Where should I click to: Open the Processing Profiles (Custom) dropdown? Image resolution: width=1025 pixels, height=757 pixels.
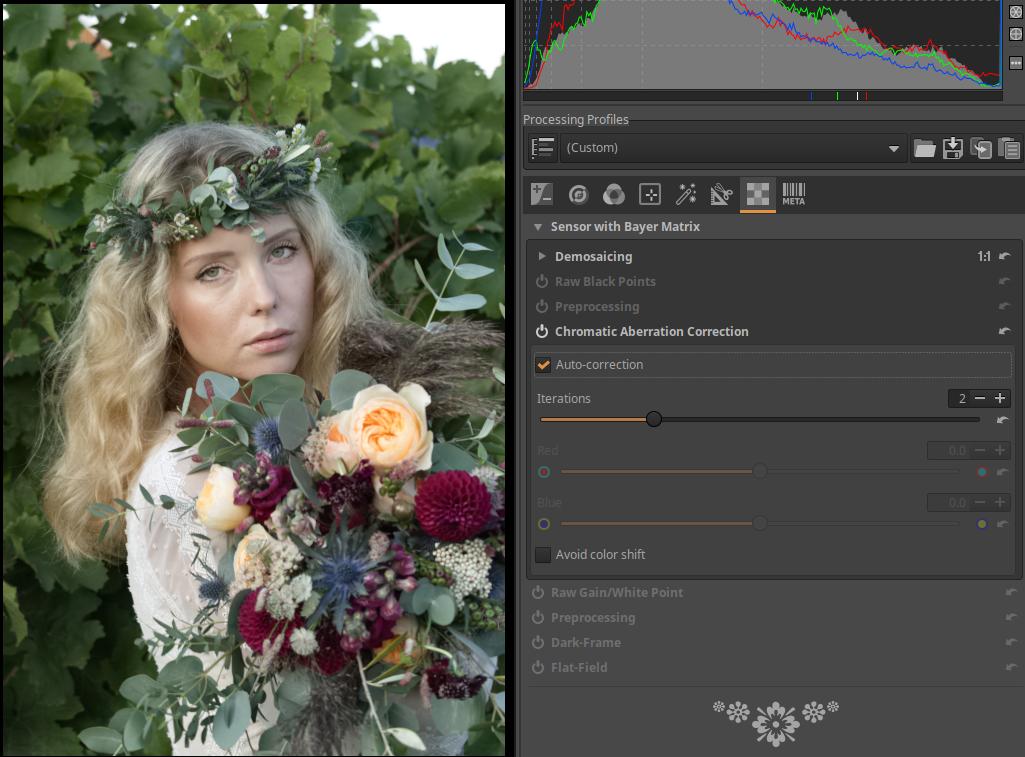point(733,148)
